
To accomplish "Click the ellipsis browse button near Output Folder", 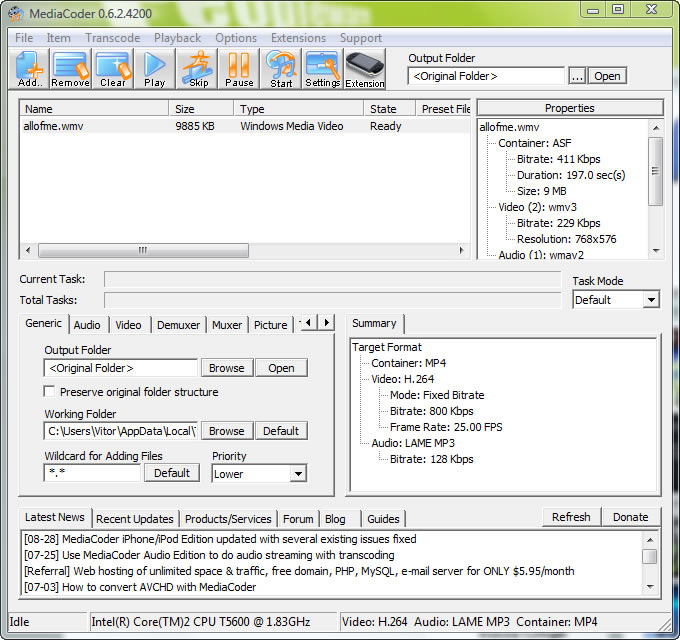I will pyautogui.click(x=577, y=76).
